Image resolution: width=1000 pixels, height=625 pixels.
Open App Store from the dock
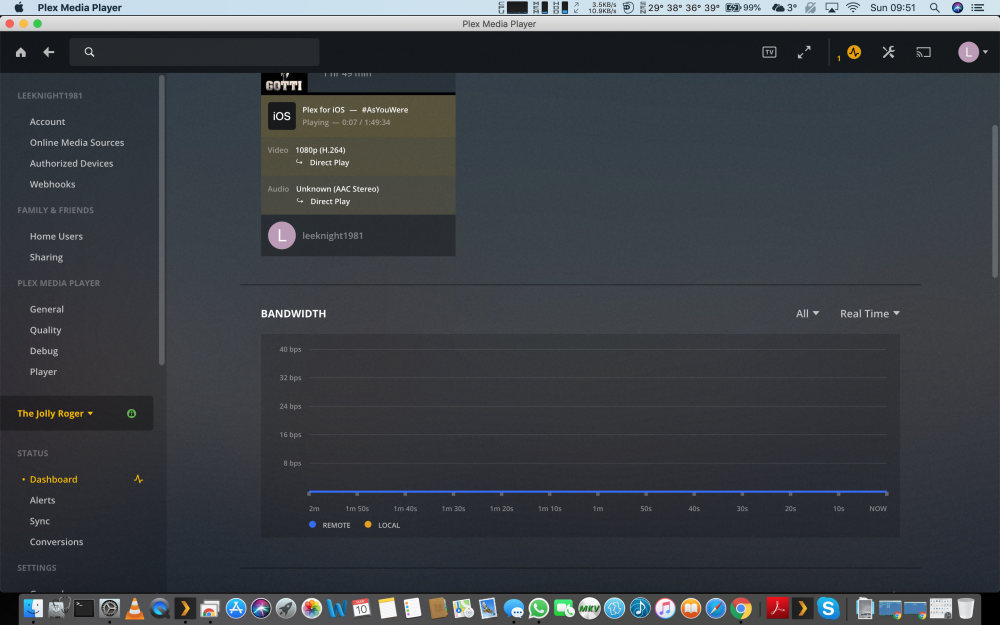tap(235, 608)
